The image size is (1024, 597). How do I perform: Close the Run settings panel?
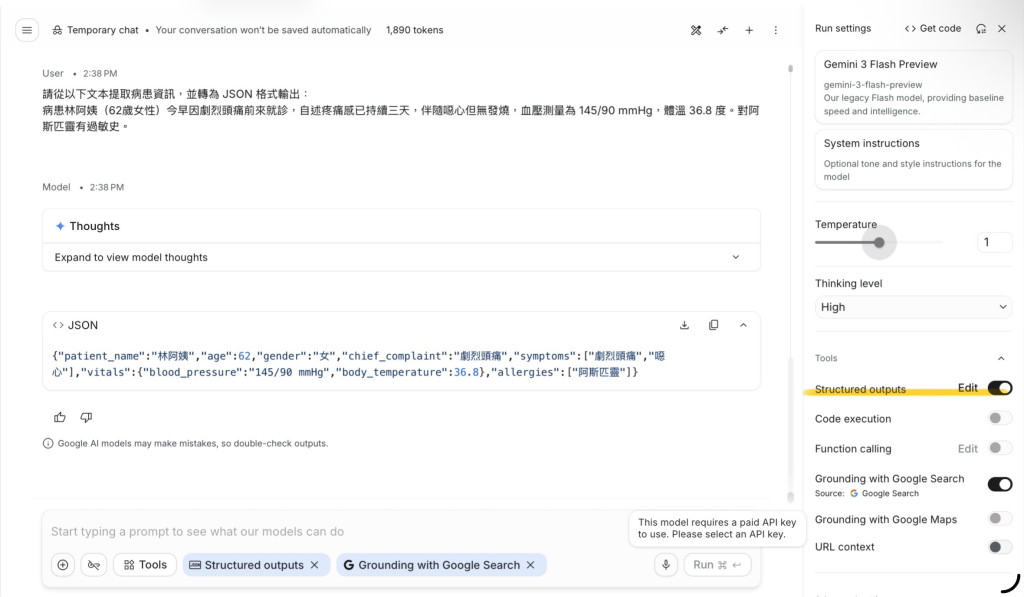1002,29
